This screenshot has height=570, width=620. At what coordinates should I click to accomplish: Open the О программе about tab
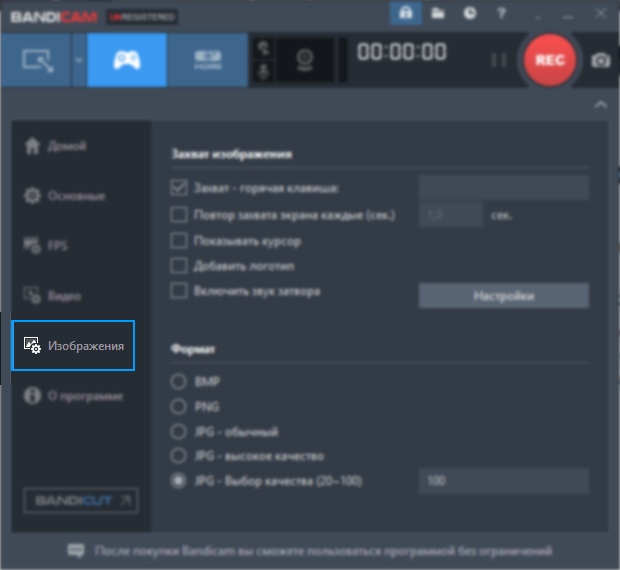click(74, 396)
